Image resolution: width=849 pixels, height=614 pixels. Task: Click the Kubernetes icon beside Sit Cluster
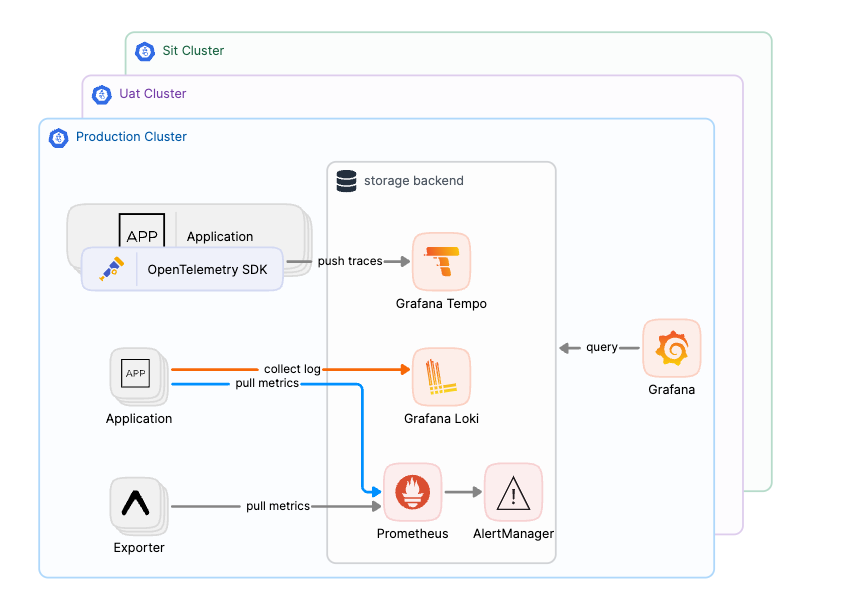point(145,51)
